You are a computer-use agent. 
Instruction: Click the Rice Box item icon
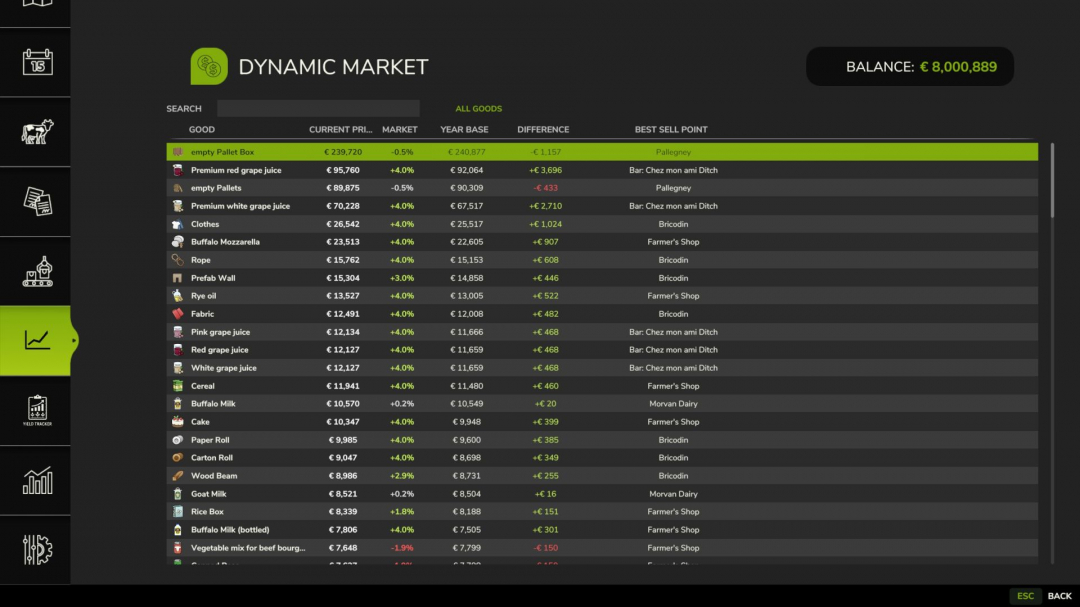[x=178, y=512]
